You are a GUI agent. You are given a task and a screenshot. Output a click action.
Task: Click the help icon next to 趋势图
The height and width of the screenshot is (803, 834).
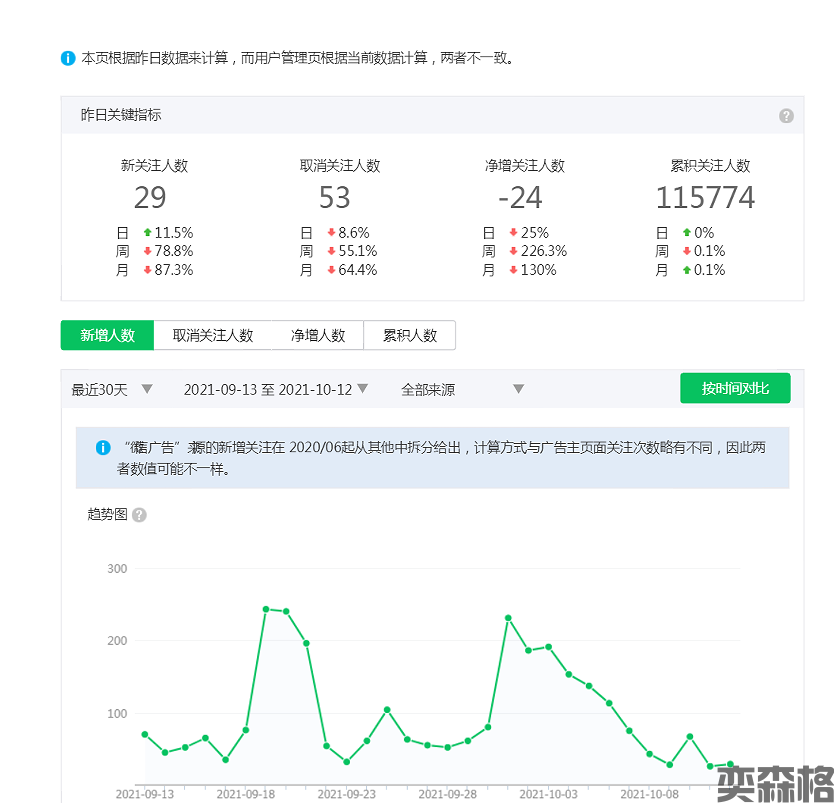[139, 515]
